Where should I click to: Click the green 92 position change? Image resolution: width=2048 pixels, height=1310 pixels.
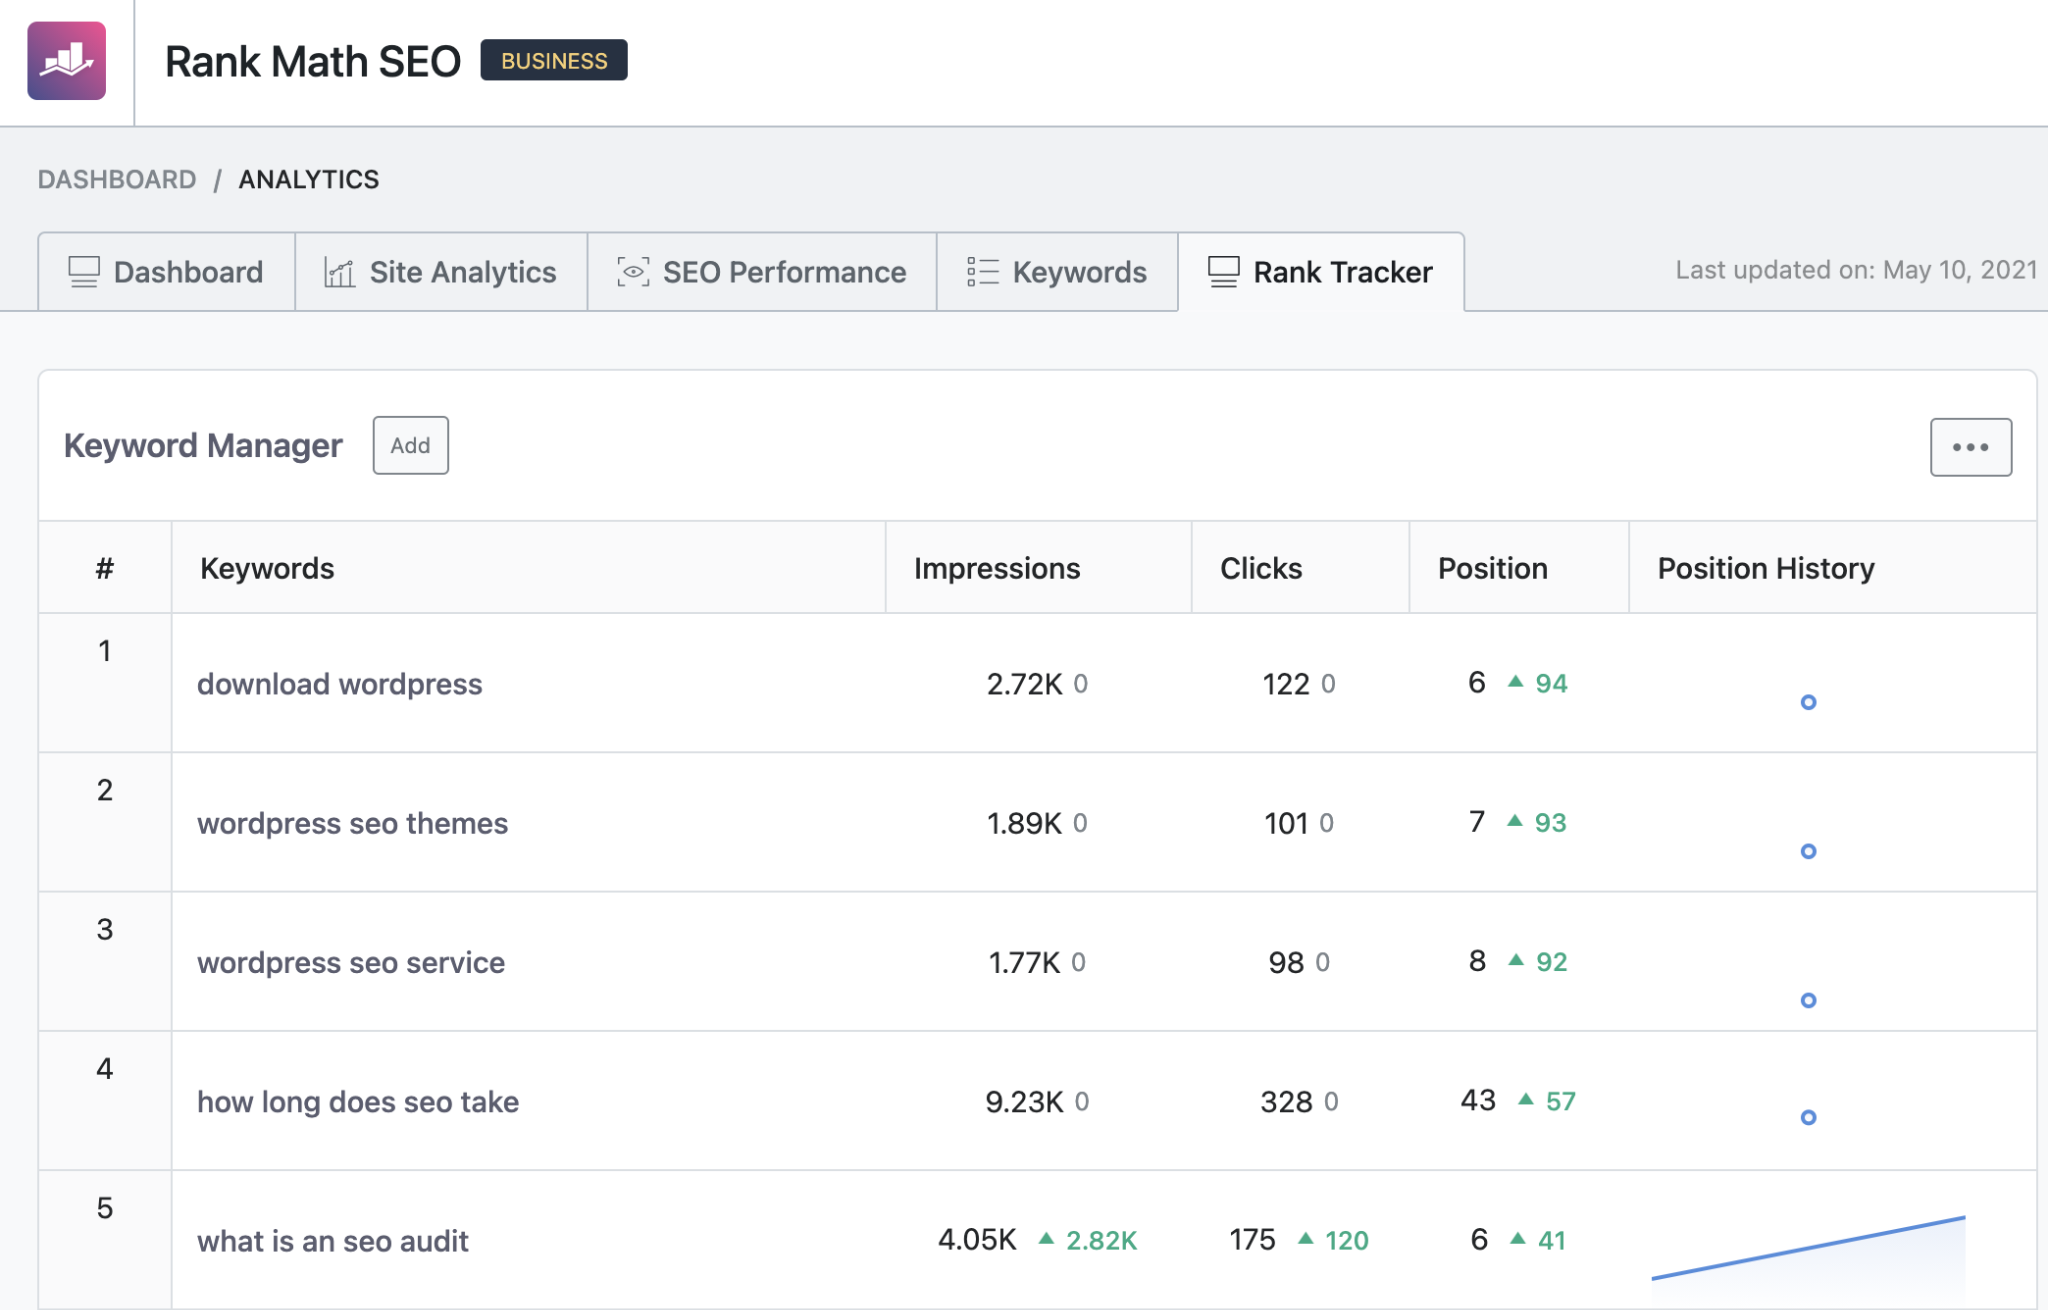pyautogui.click(x=1551, y=961)
